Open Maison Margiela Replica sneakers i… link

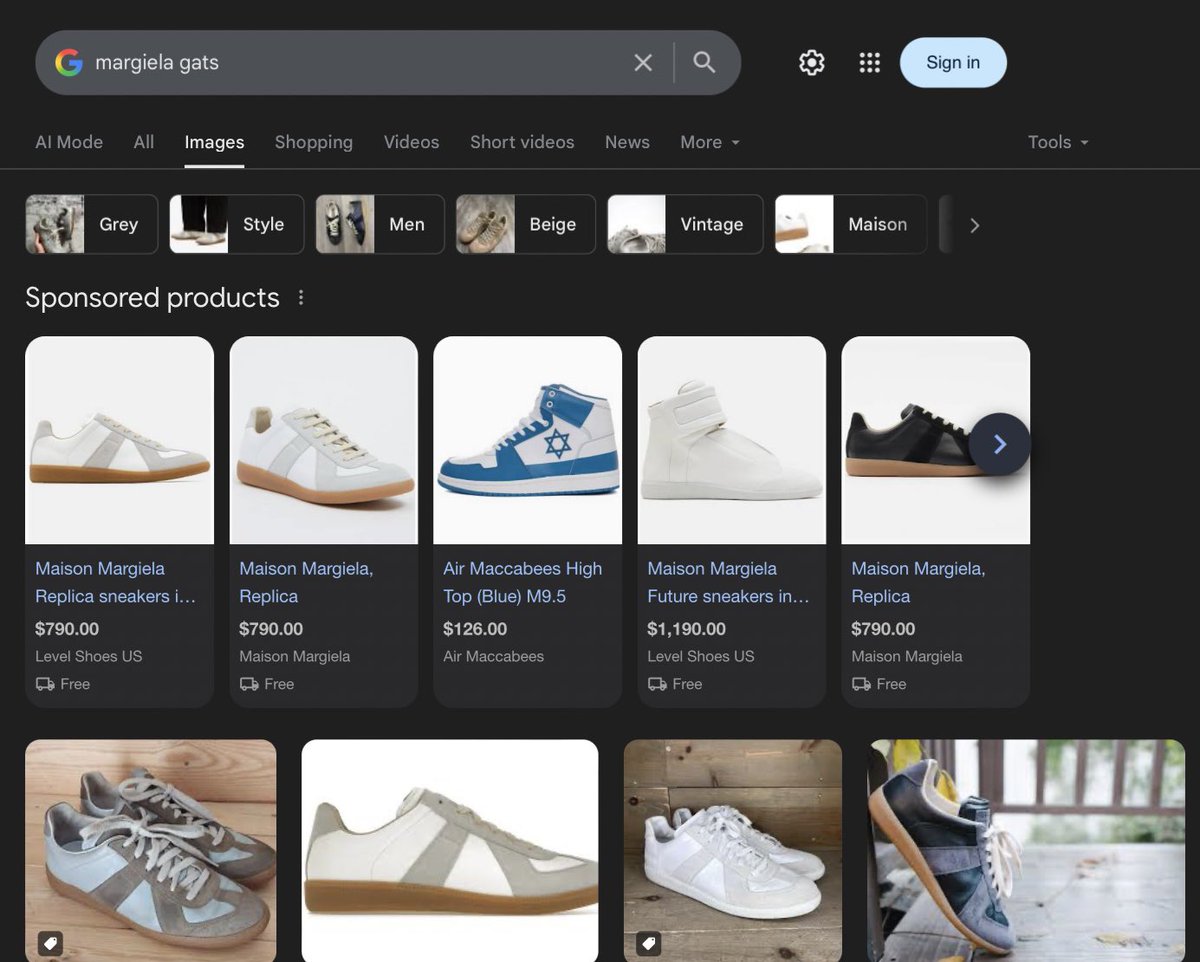tap(115, 582)
